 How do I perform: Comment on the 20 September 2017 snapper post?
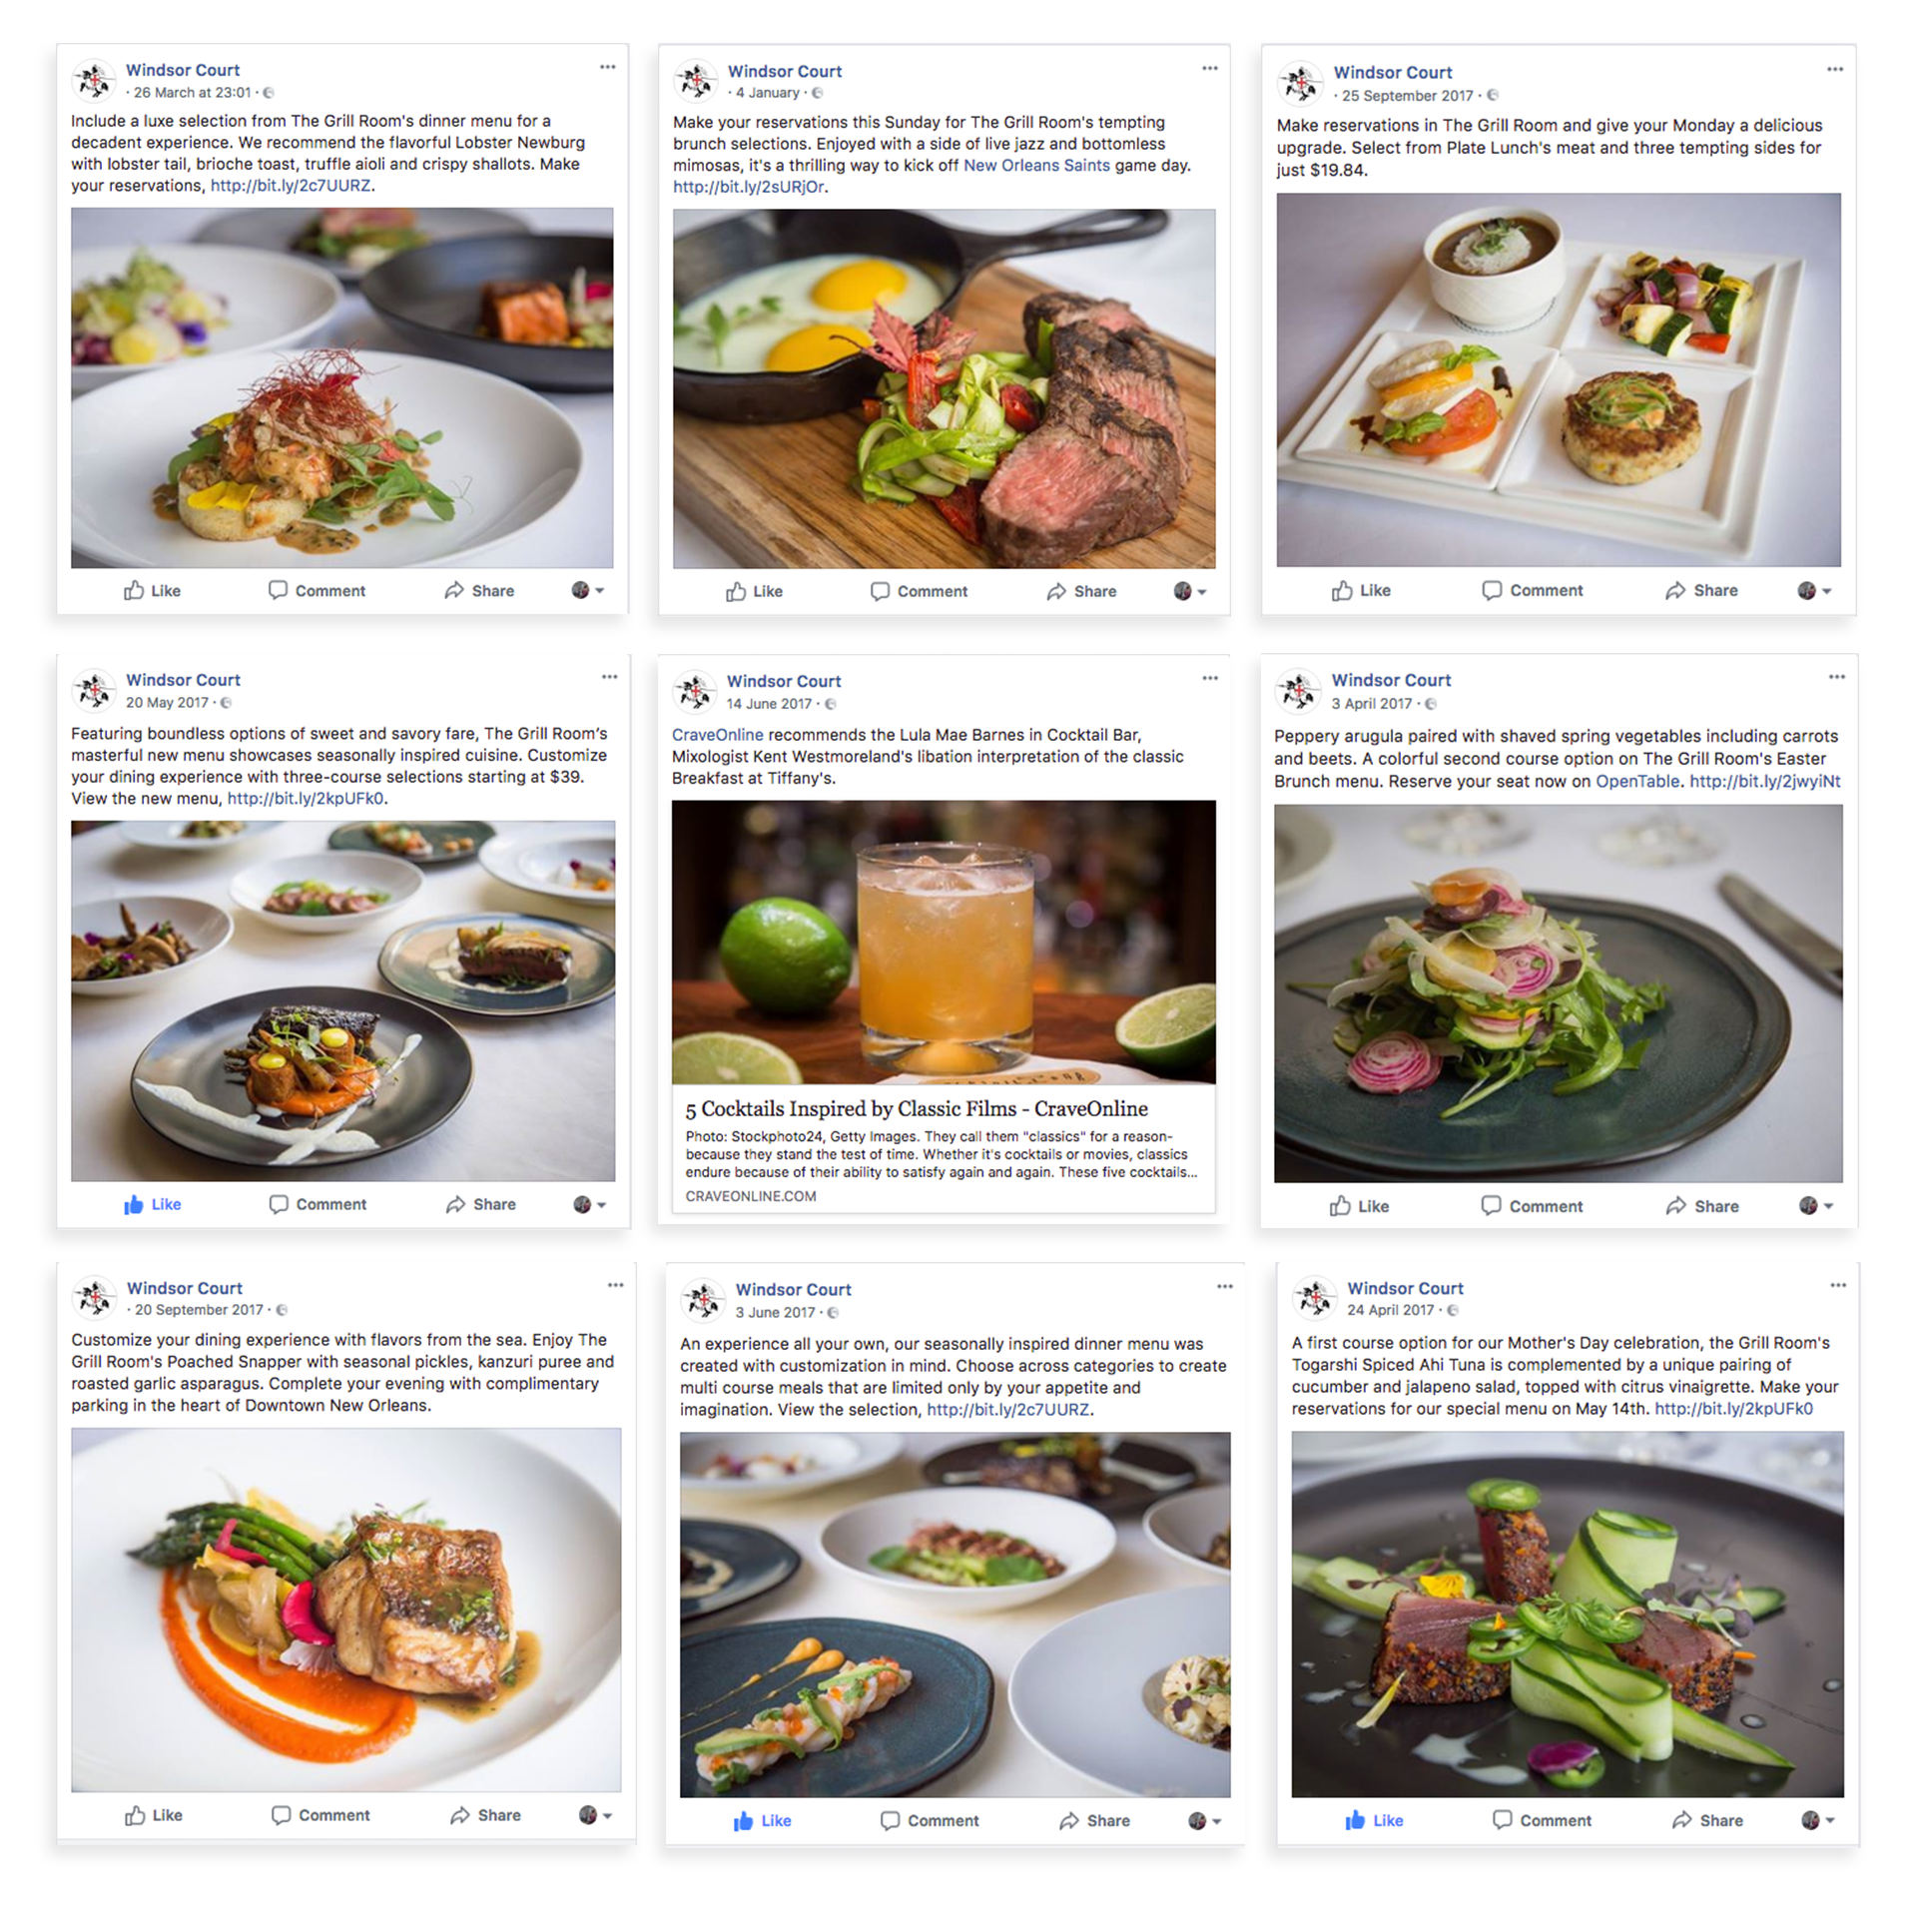[x=321, y=1815]
